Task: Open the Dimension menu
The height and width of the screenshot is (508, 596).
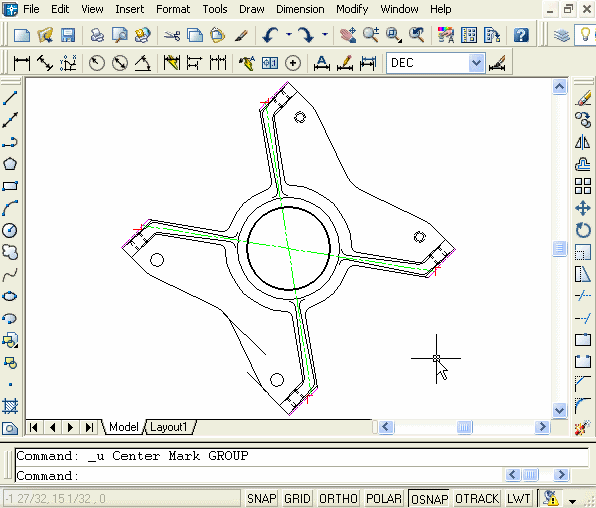Action: (300, 9)
